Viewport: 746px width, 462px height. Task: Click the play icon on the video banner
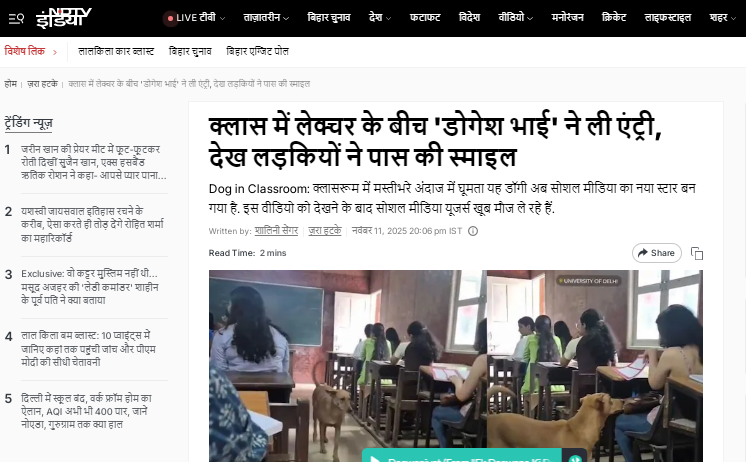(376, 458)
